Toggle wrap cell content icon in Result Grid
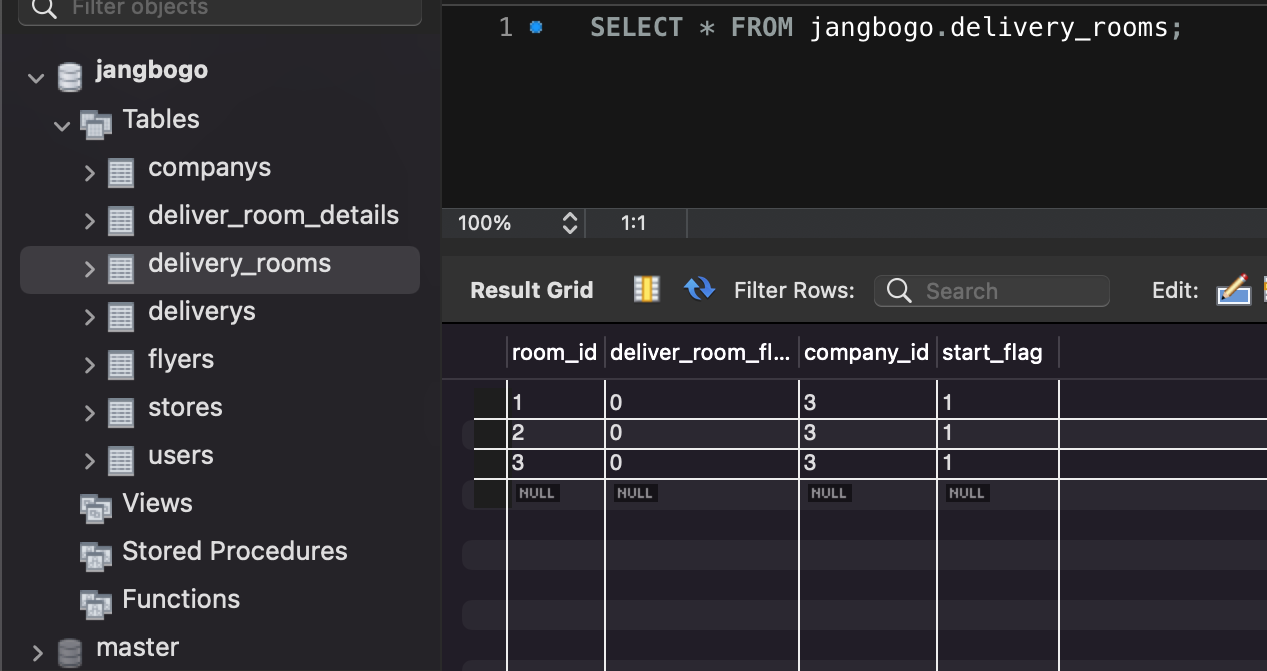This screenshot has height=671, width=1267. 647,290
